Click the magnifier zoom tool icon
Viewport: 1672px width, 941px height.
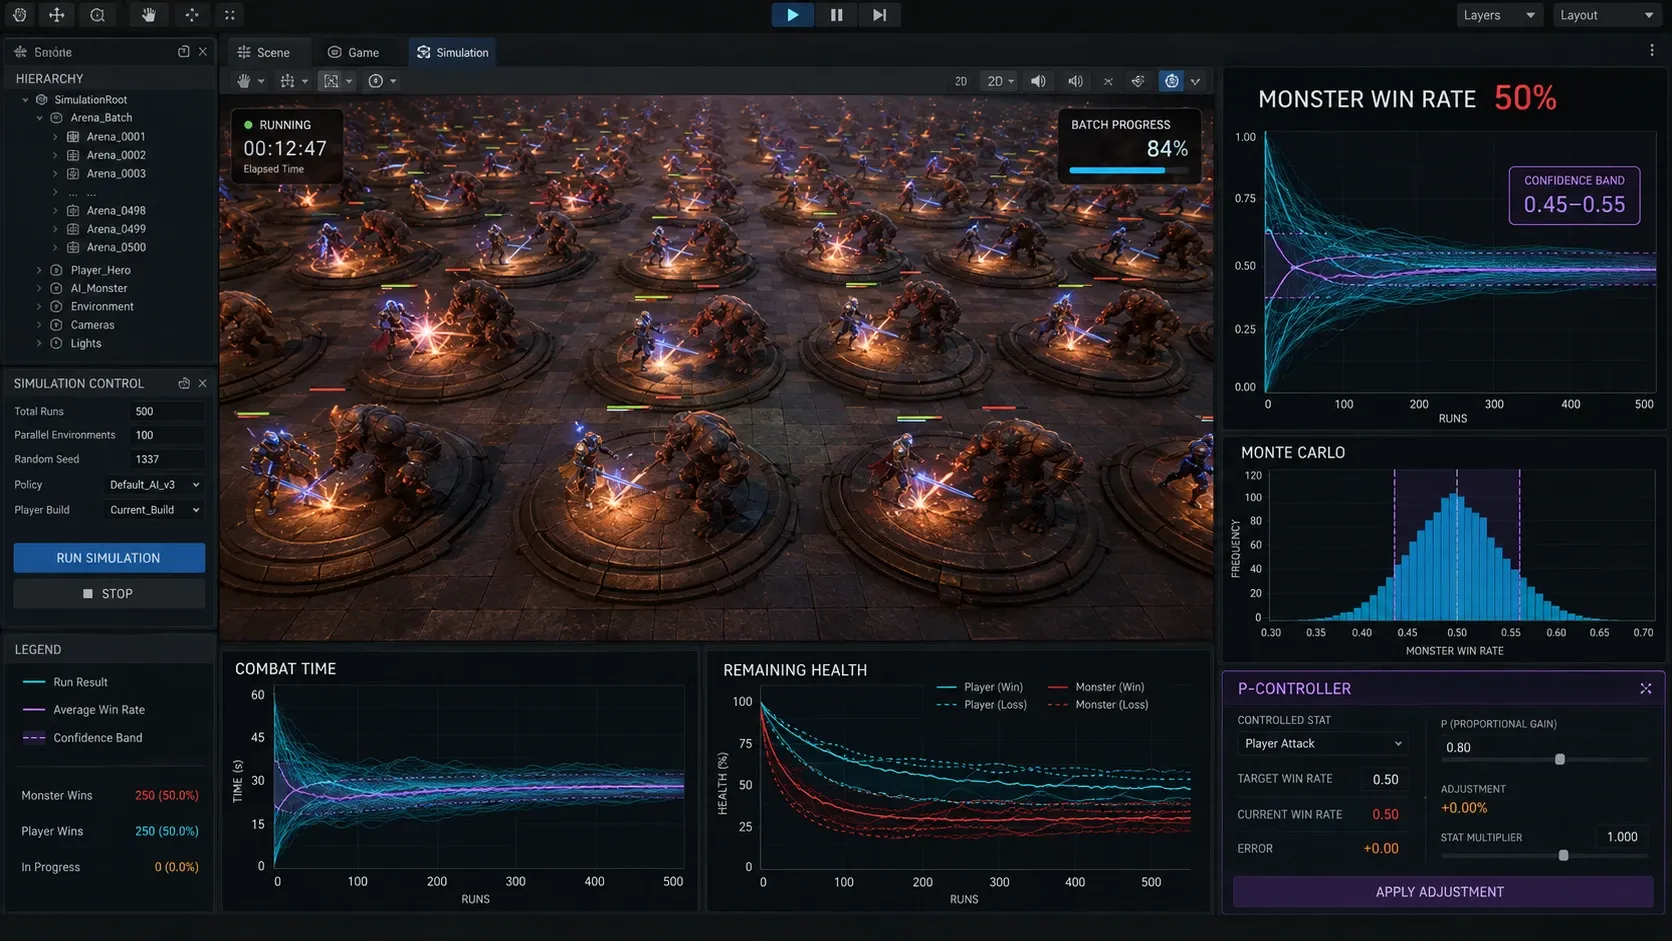[97, 15]
